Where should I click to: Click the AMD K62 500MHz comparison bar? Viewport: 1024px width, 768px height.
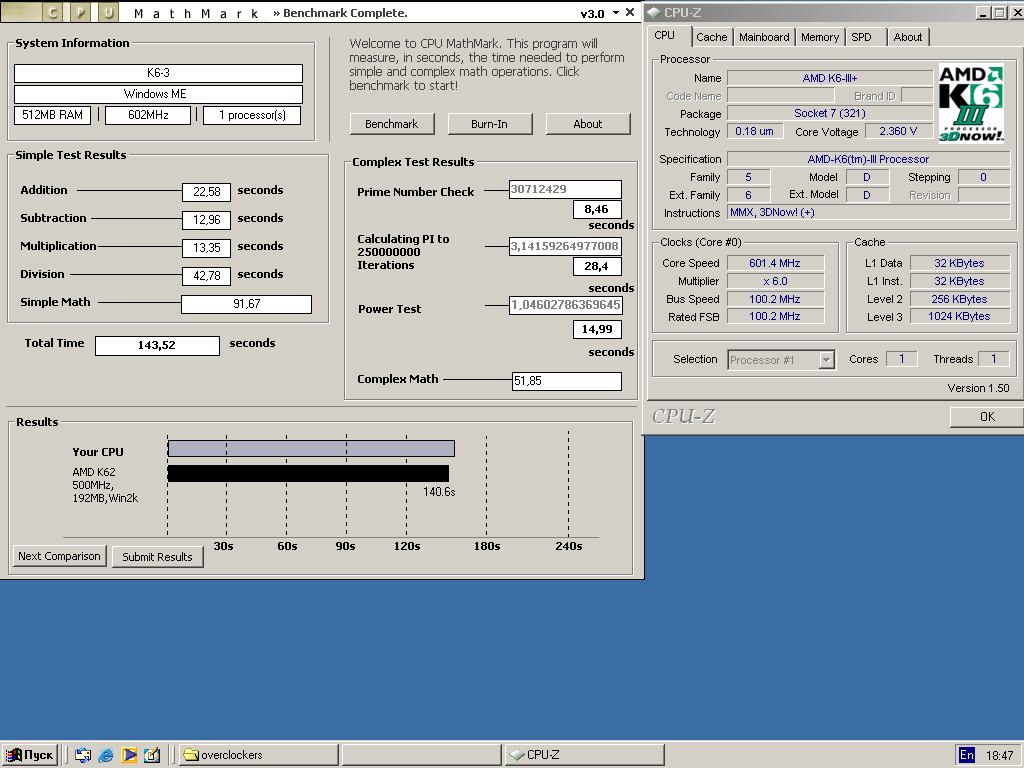tap(308, 473)
